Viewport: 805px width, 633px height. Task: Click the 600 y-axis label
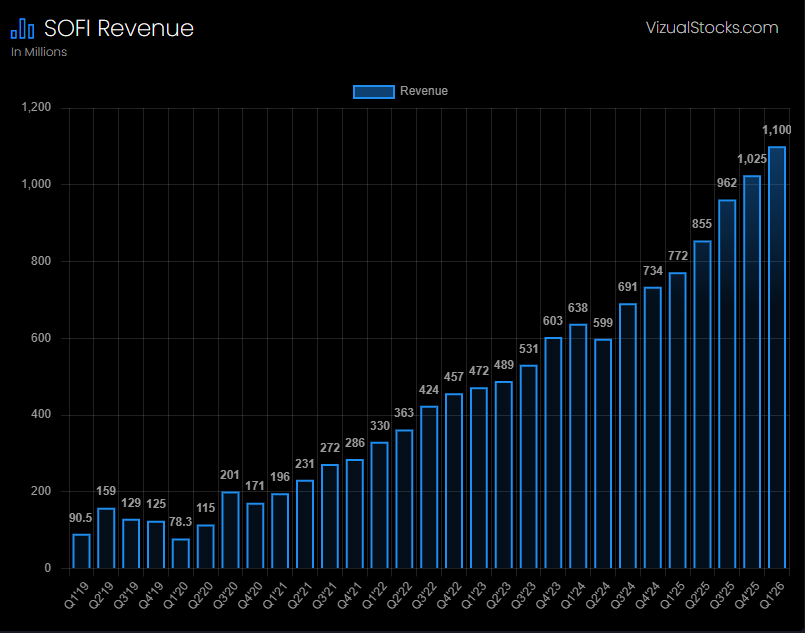click(x=41, y=338)
